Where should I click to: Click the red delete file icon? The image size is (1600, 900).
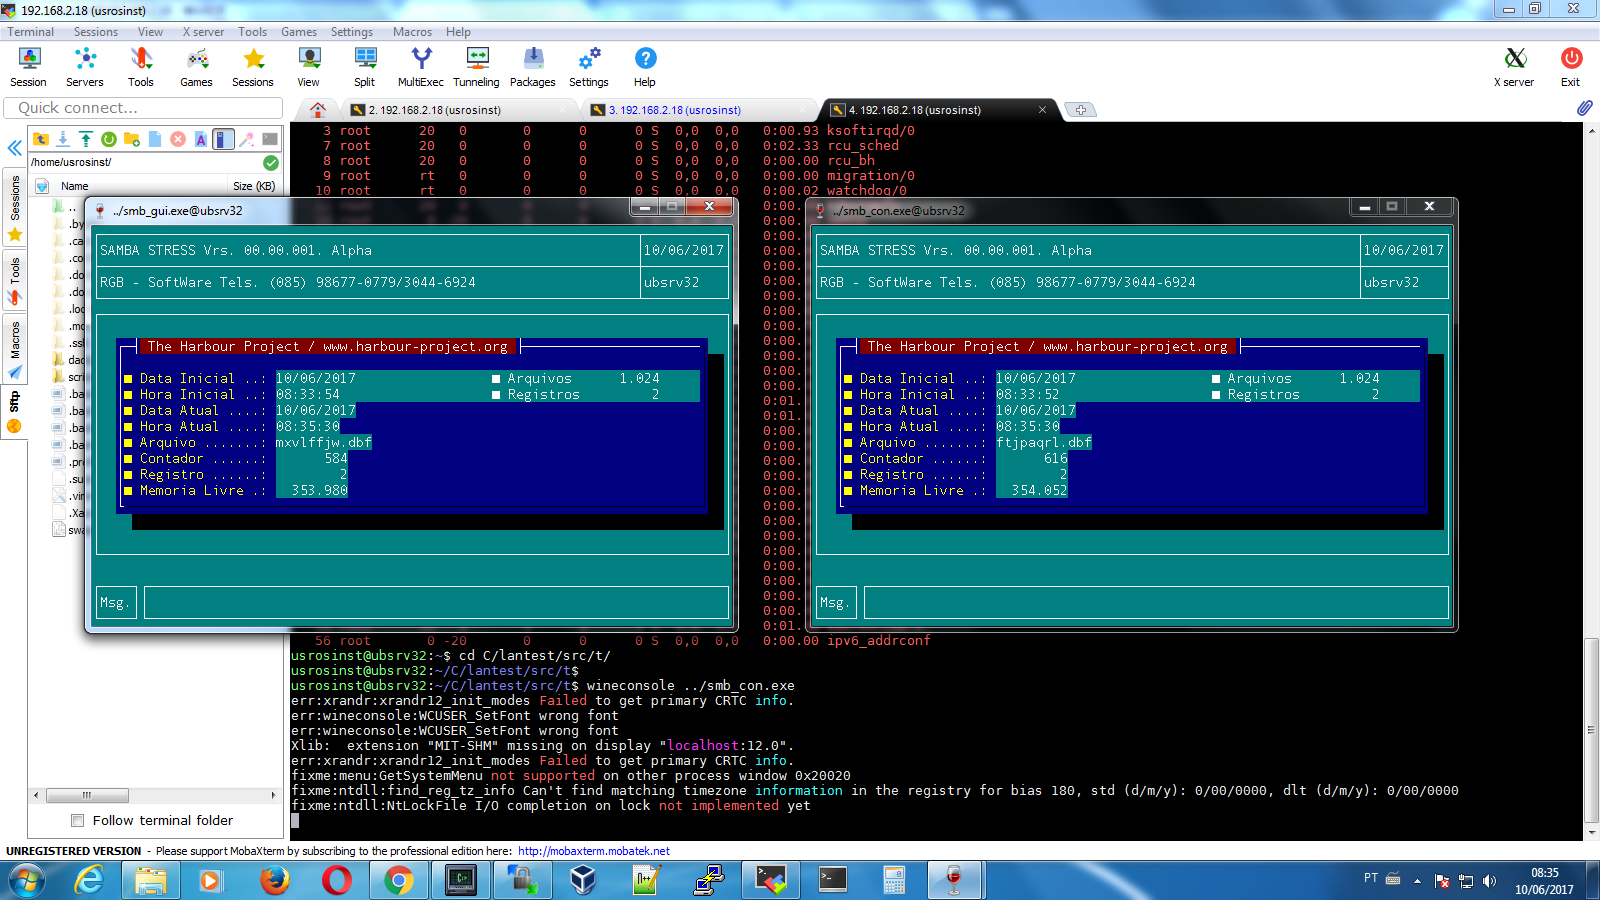[x=178, y=139]
